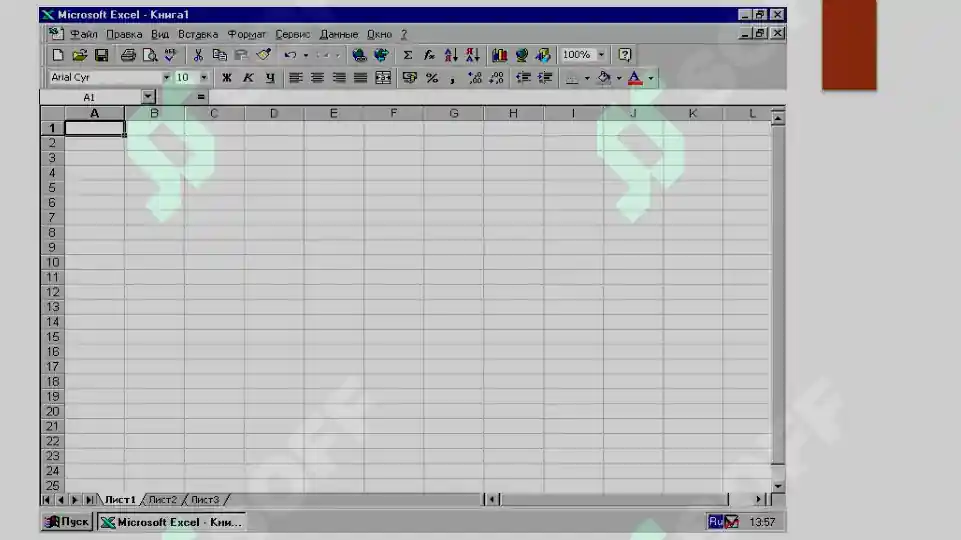Screen dimensions: 961x540
Task: Cut selection with the scissors icon
Action: (198, 55)
